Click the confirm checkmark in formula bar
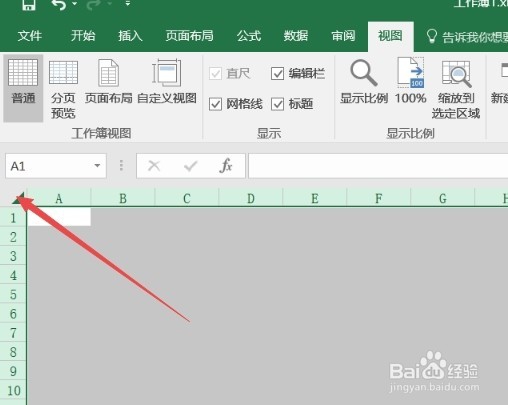 coord(190,166)
